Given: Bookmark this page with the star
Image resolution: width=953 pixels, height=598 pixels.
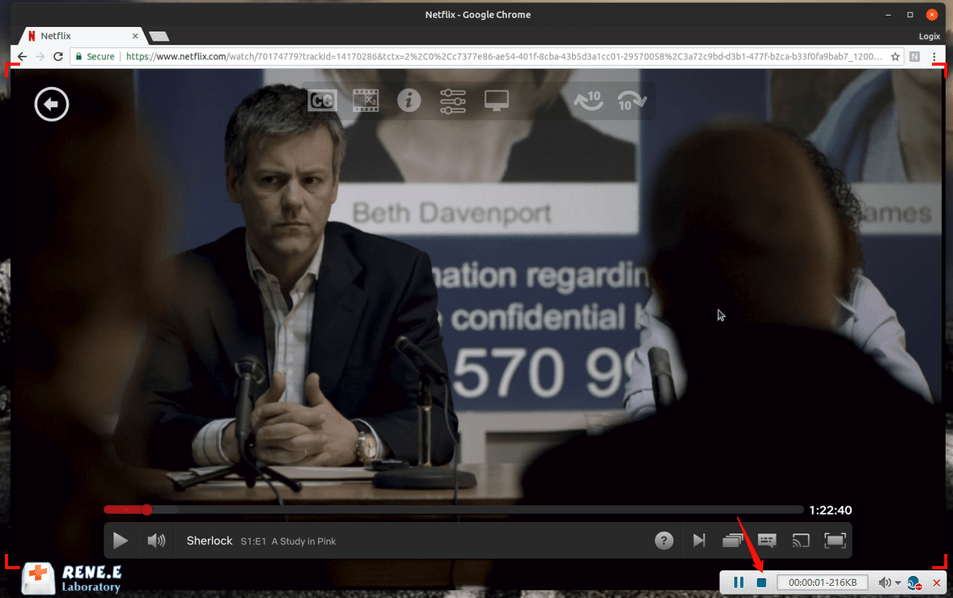Looking at the screenshot, I should coord(895,57).
